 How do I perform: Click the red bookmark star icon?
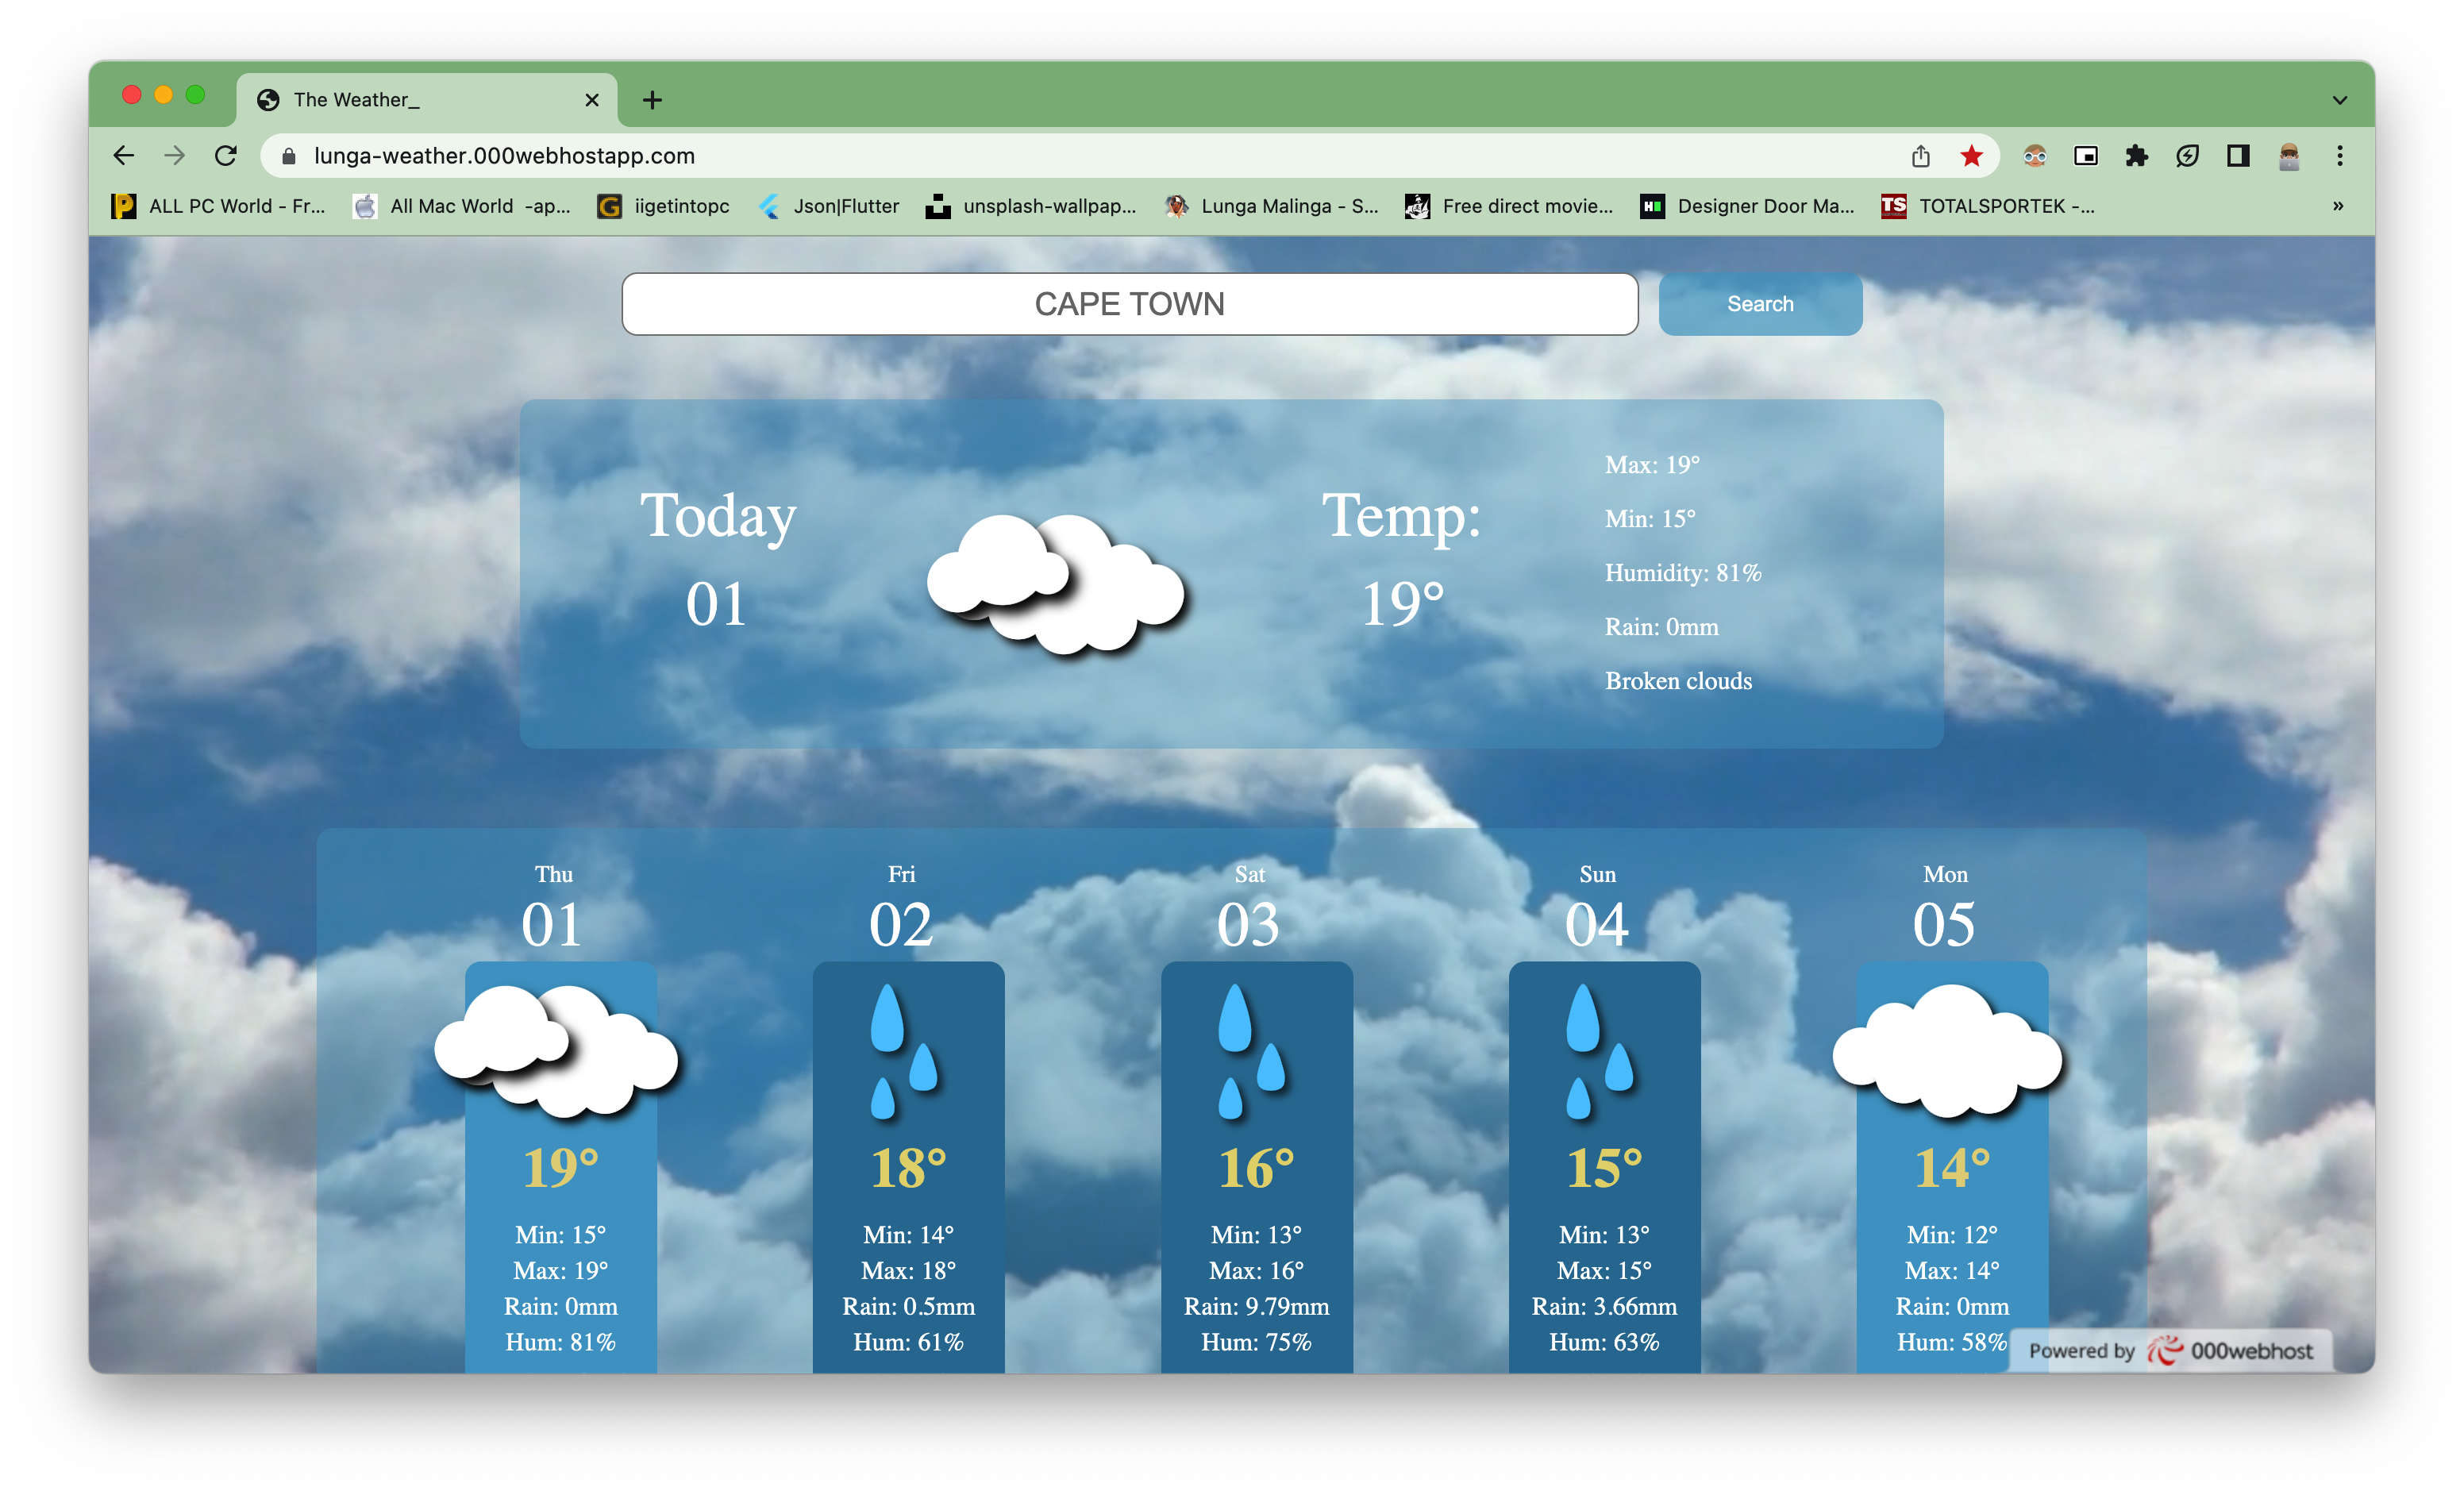(x=1971, y=156)
